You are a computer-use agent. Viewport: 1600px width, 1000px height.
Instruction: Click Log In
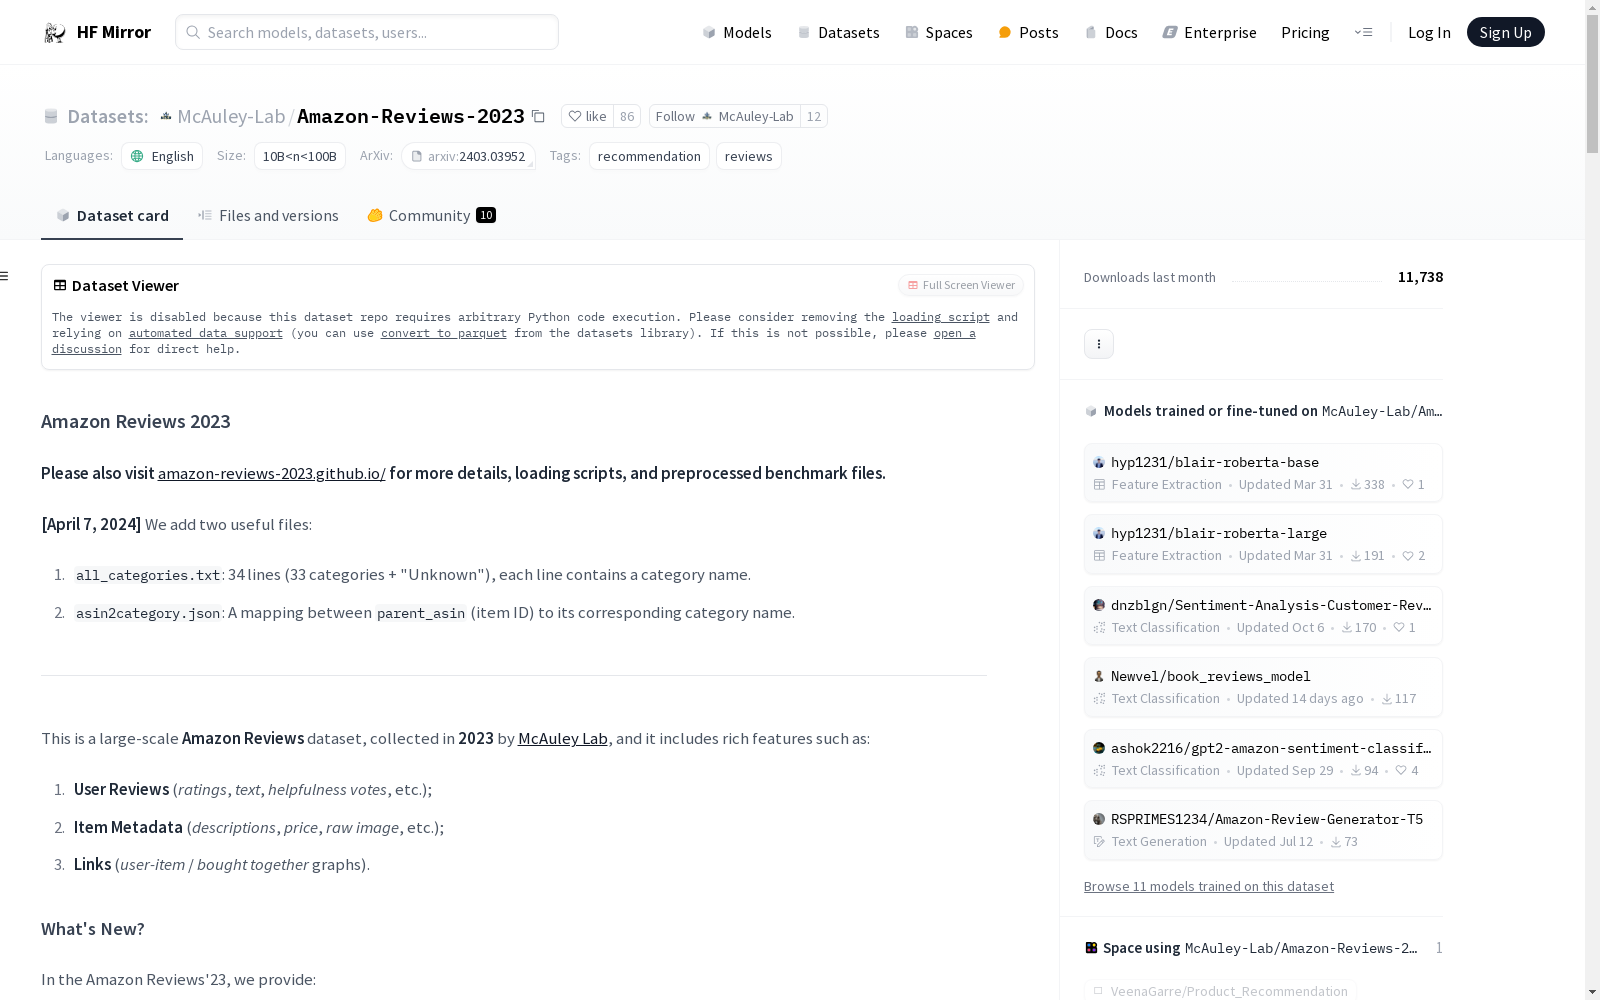[1429, 32]
